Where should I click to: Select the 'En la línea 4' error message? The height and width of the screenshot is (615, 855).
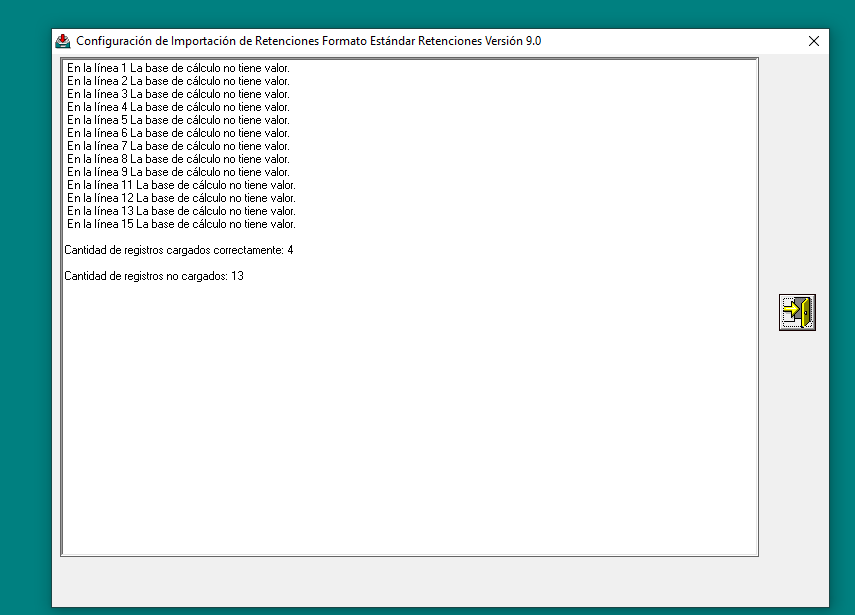tap(178, 107)
